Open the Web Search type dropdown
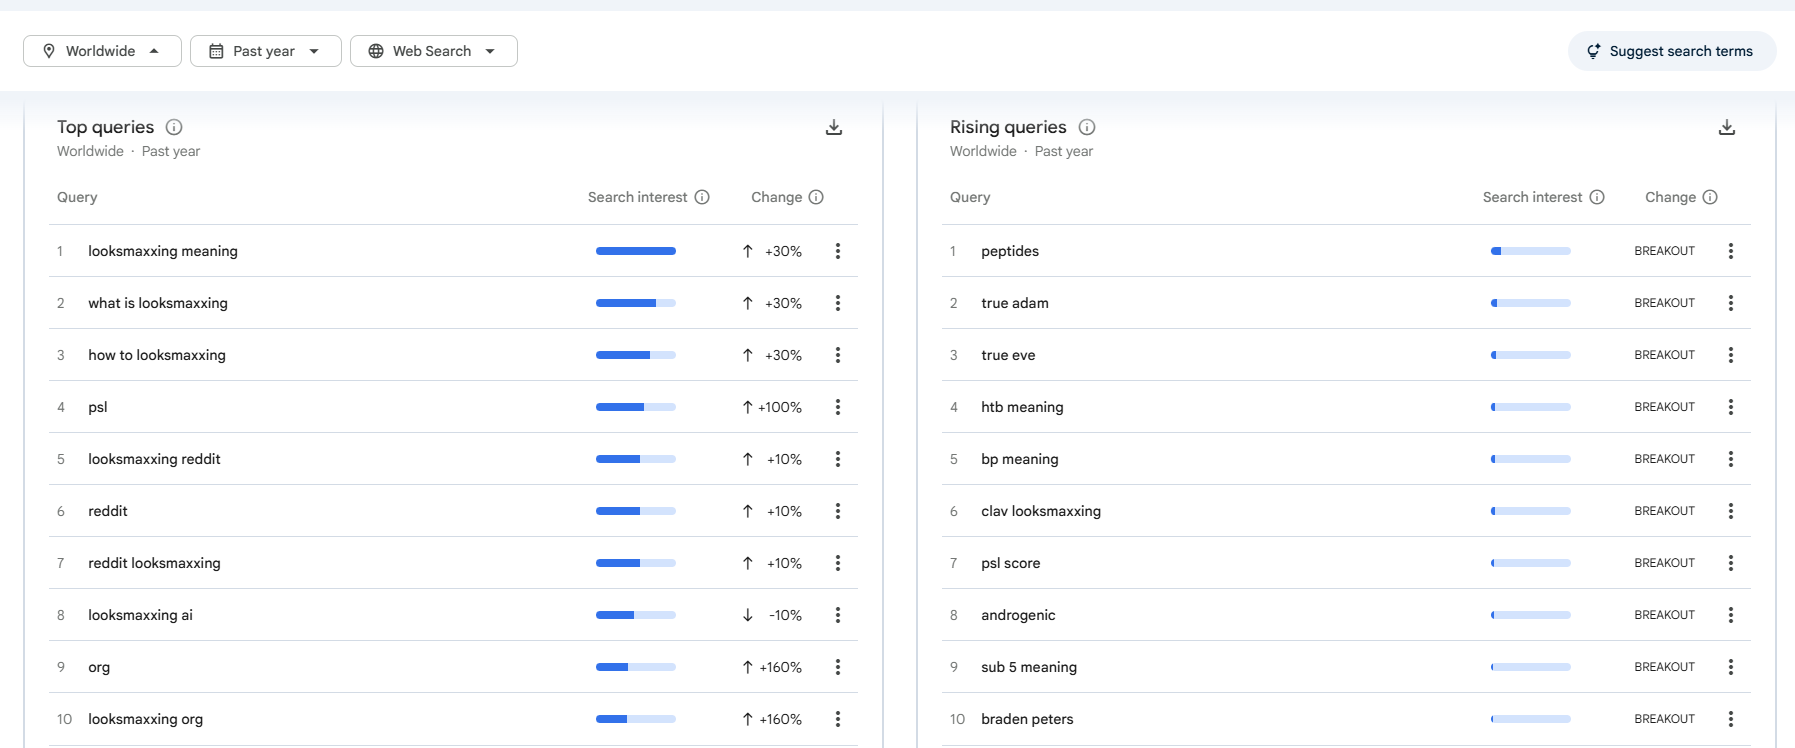Screen dimensions: 1795x748 [x=433, y=51]
